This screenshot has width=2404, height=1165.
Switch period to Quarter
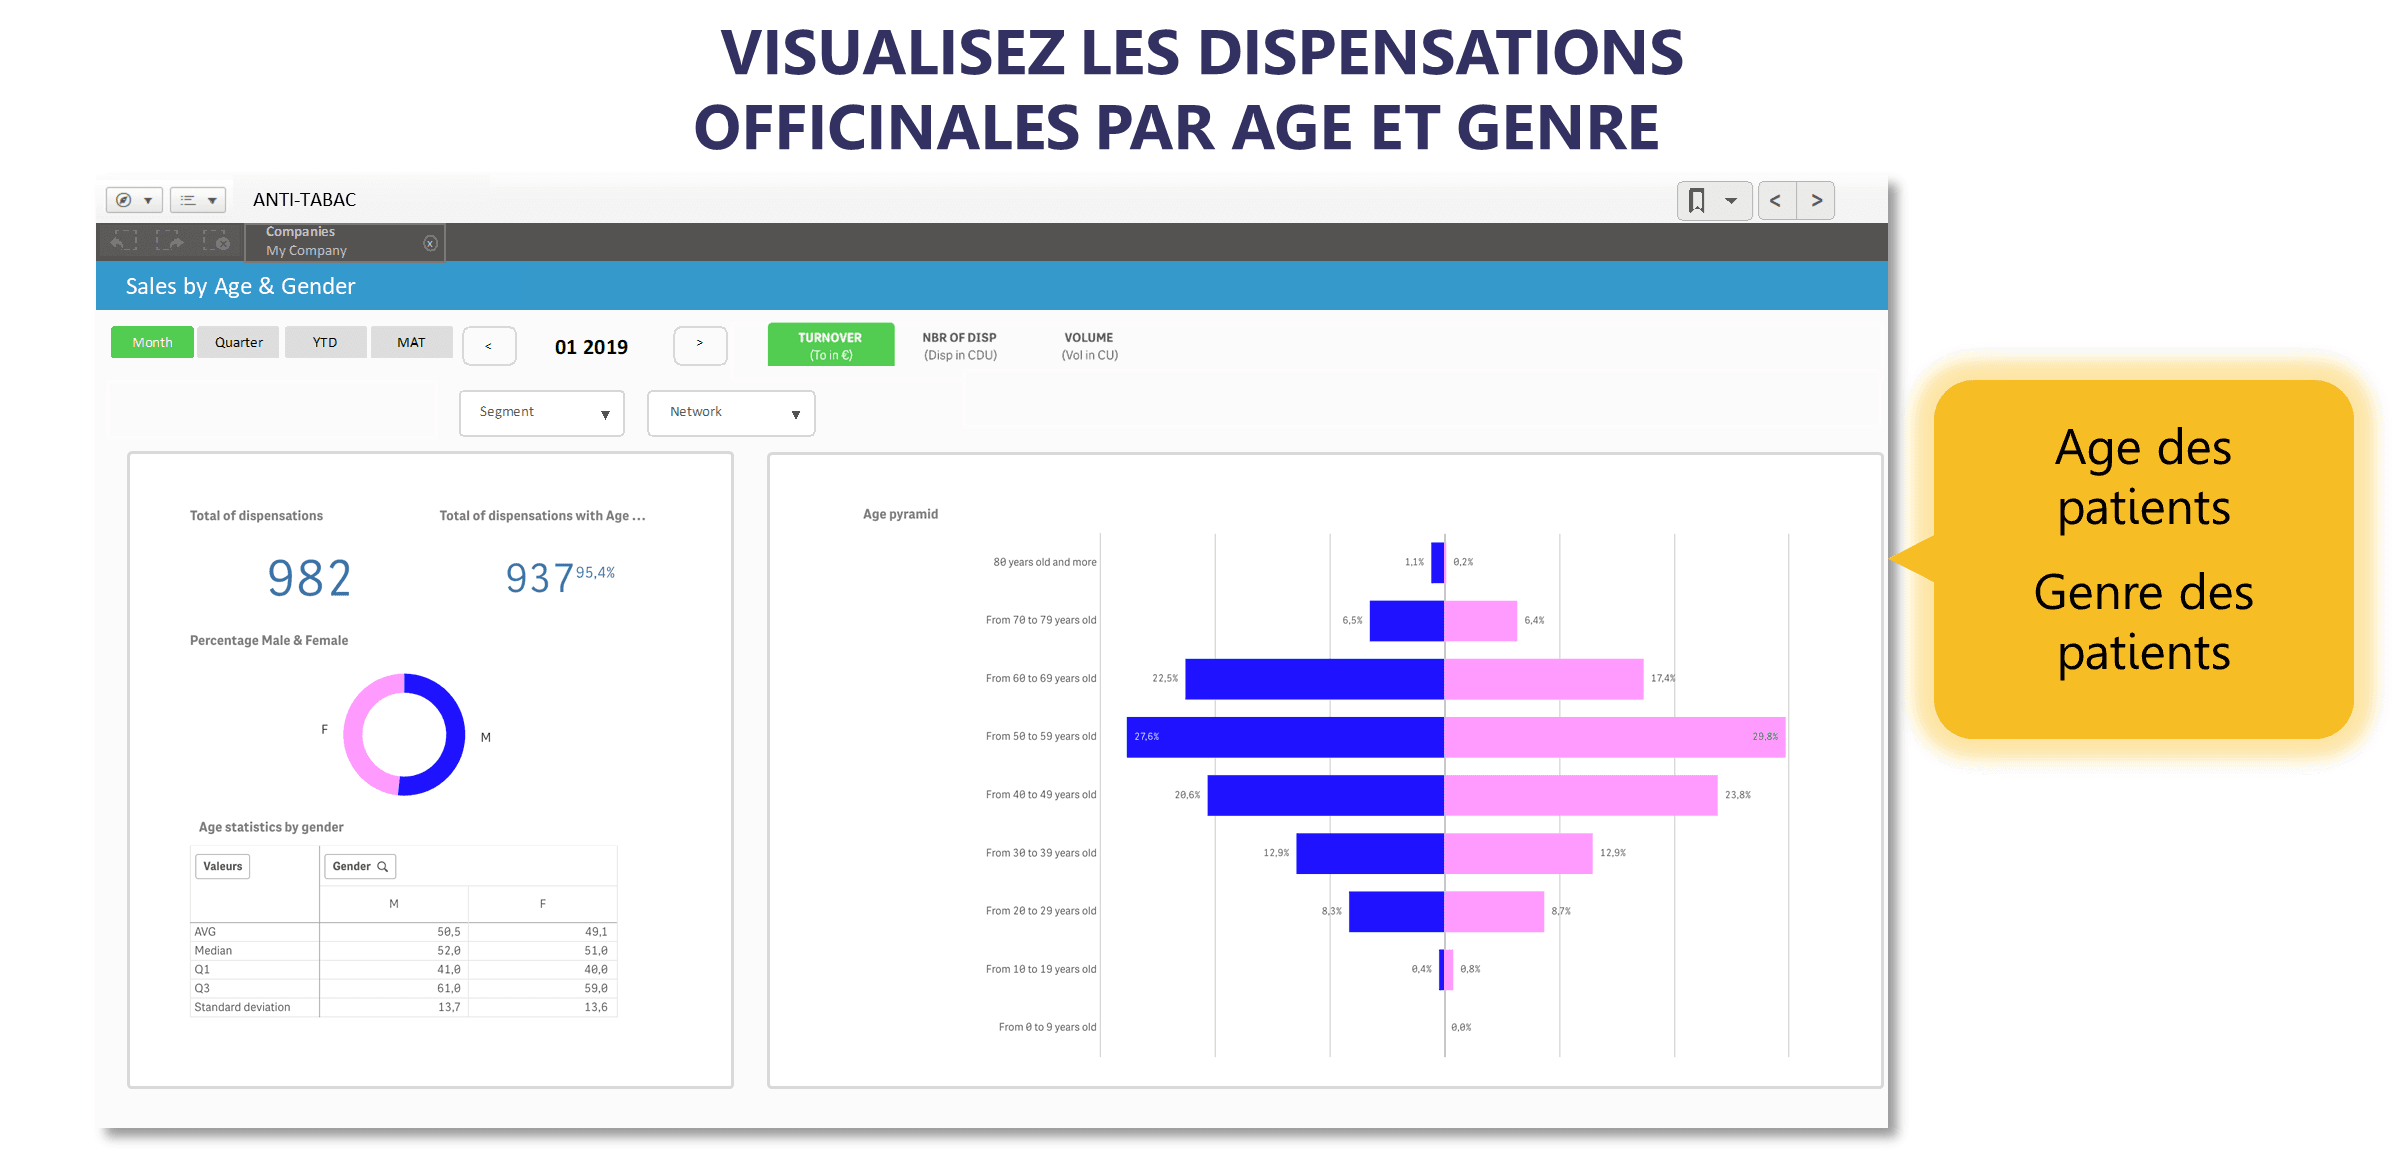tap(238, 342)
